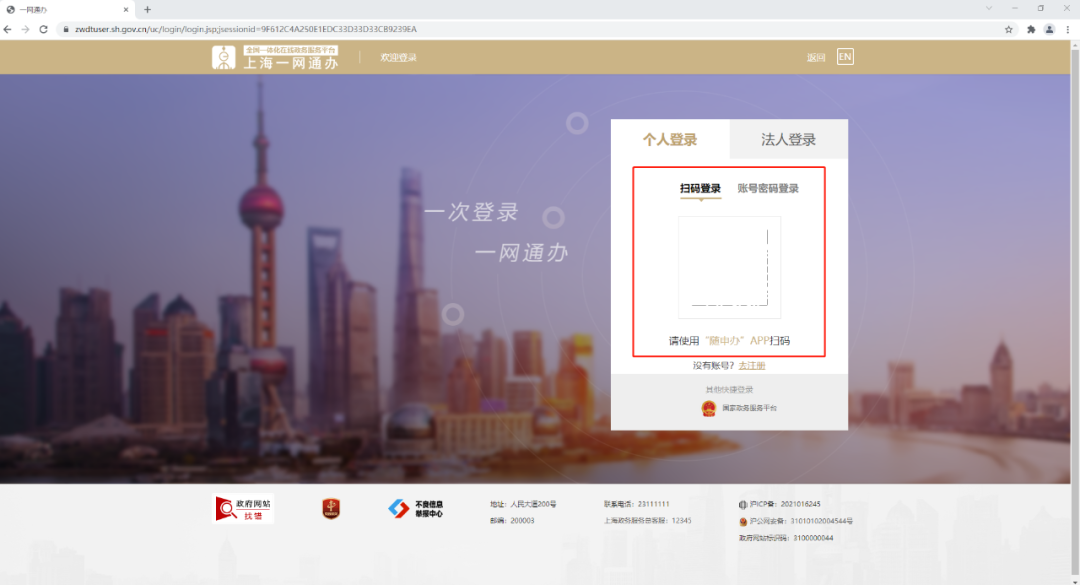Open the browser profile avatar
This screenshot has height=585, width=1080.
tap(1049, 29)
